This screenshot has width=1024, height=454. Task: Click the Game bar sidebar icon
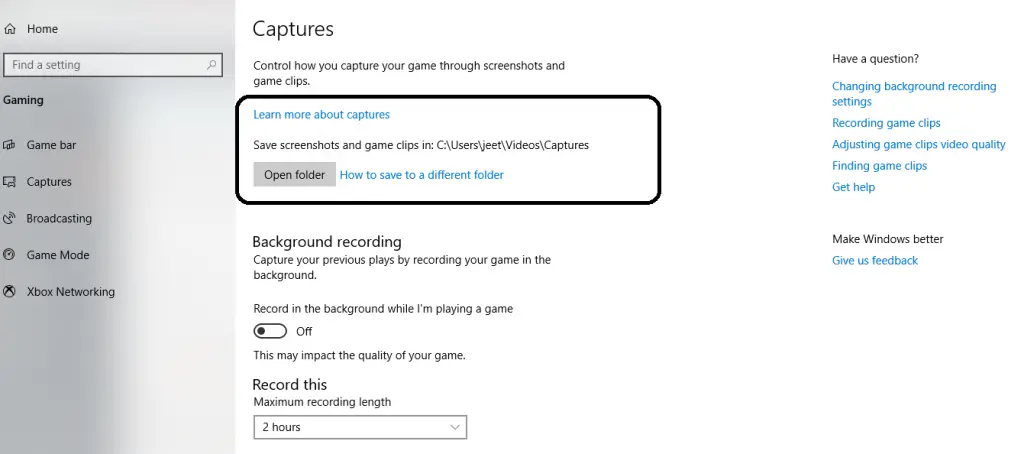click(9, 145)
